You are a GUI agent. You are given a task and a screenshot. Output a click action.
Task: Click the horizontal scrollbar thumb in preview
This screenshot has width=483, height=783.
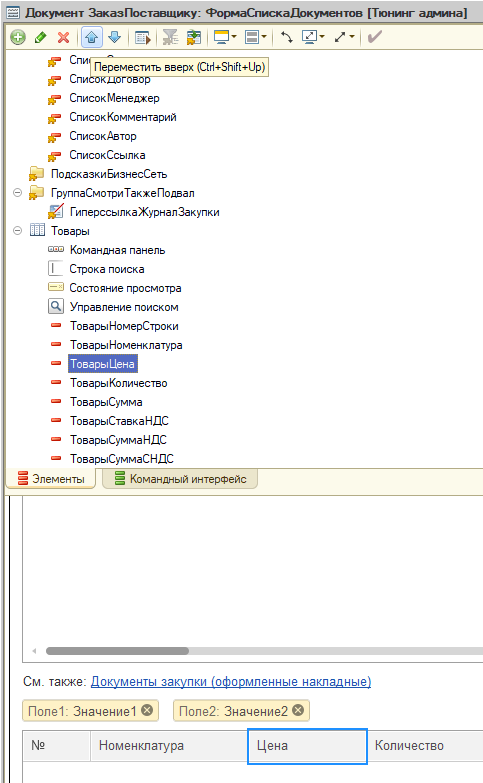tap(117, 651)
